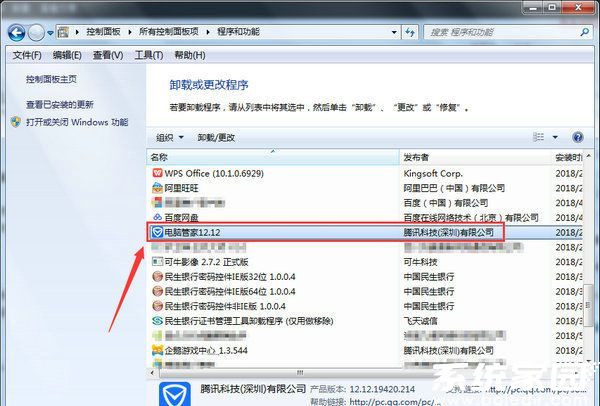Open the recent pages dropdown arrow
600x406 pixels.
point(50,33)
